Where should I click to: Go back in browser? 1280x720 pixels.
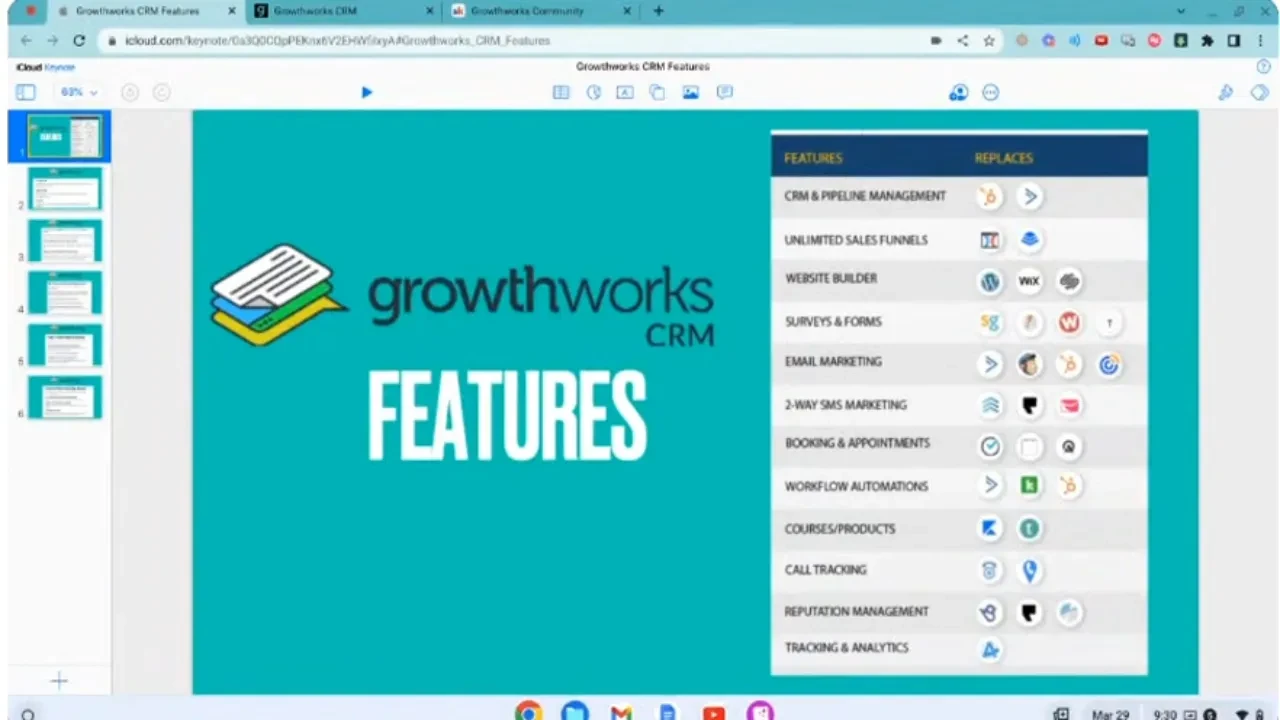25,41
